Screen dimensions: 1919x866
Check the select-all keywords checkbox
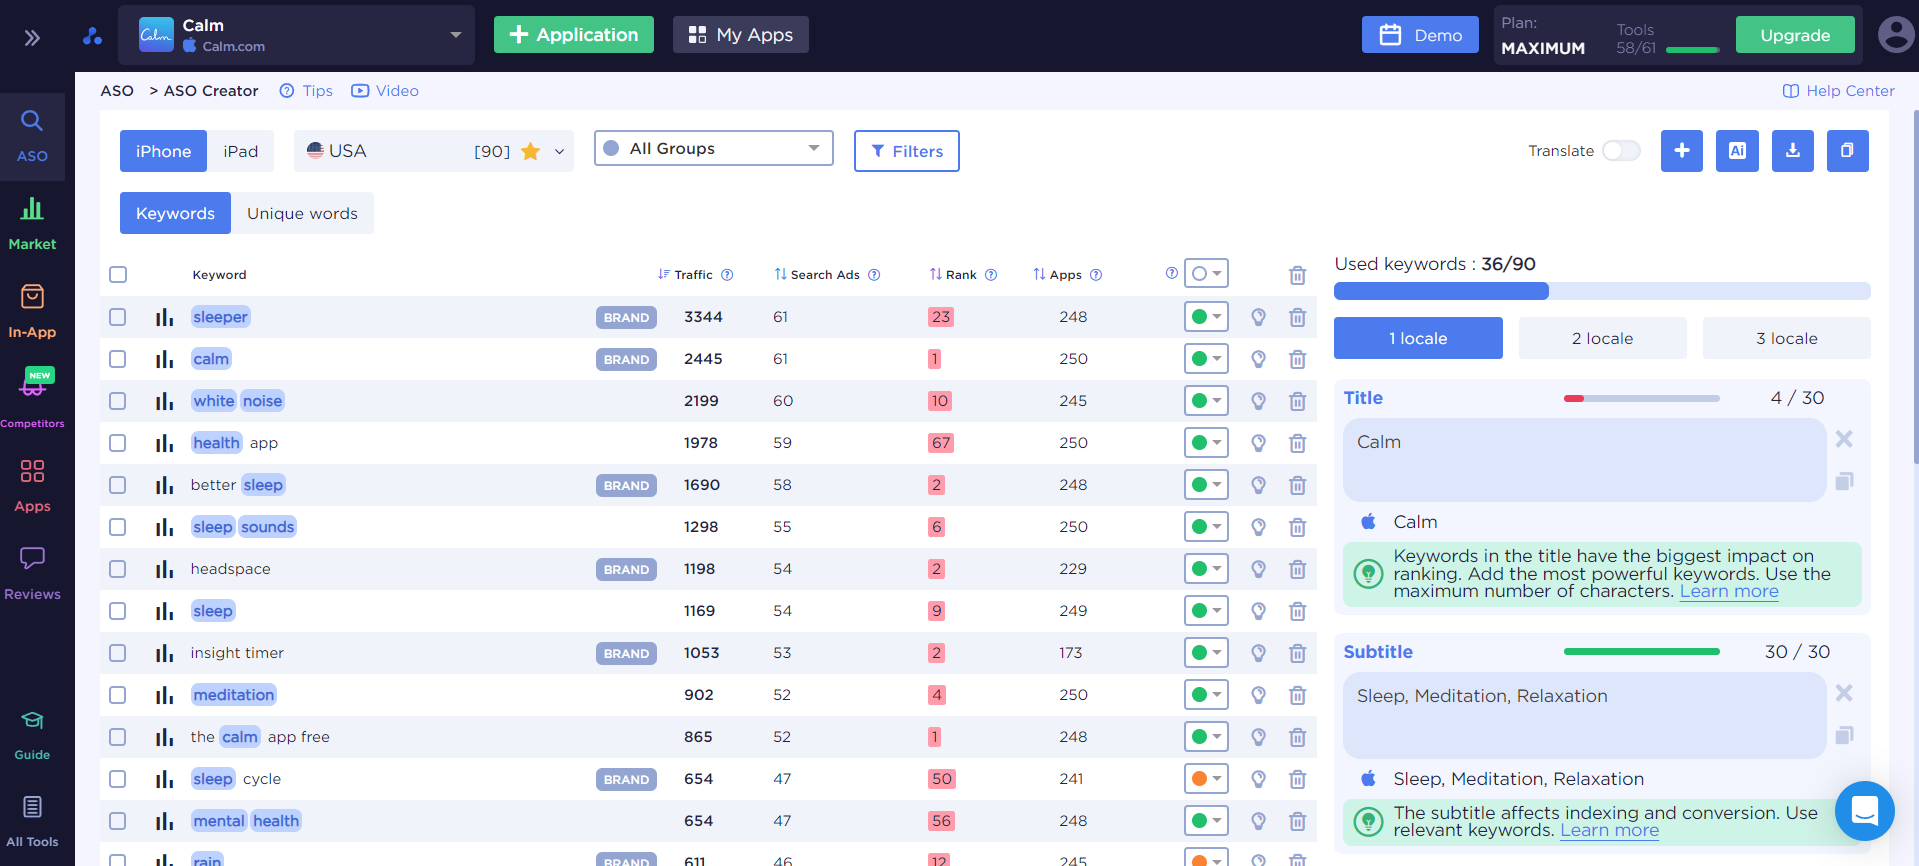coord(118,275)
